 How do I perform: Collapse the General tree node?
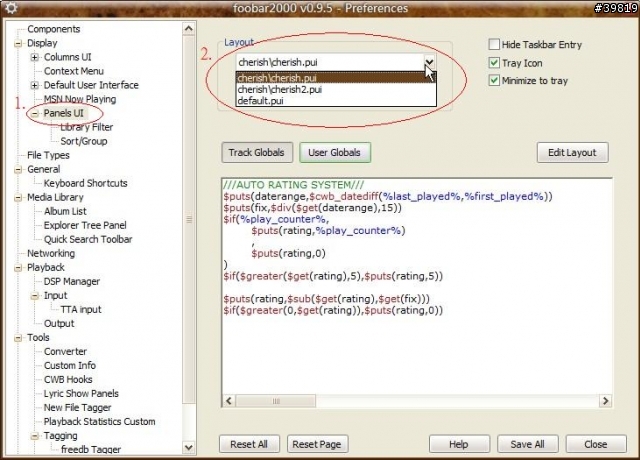pos(18,169)
